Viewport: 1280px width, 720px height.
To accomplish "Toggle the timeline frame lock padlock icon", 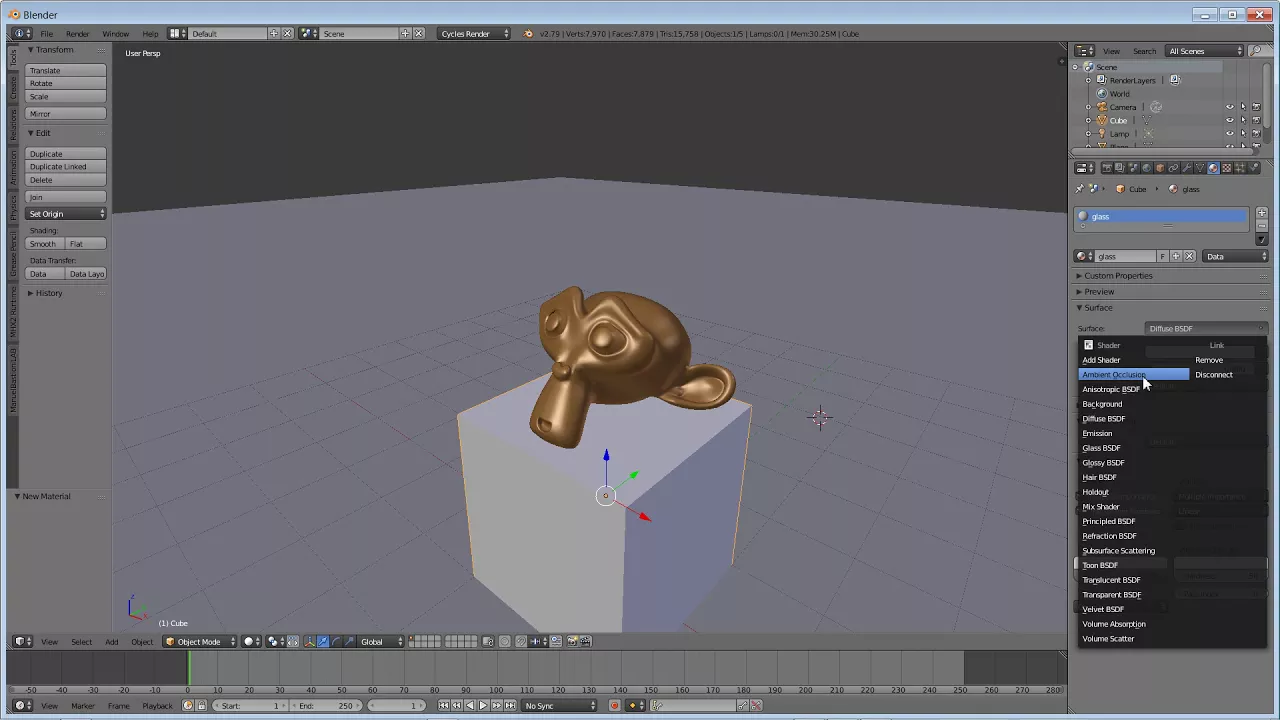I will (202, 706).
